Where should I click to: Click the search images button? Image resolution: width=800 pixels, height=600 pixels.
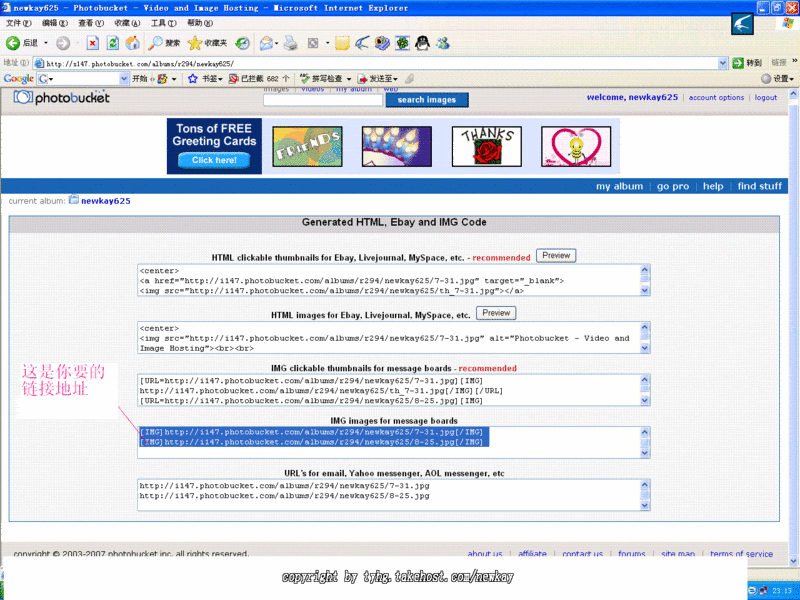tap(427, 100)
